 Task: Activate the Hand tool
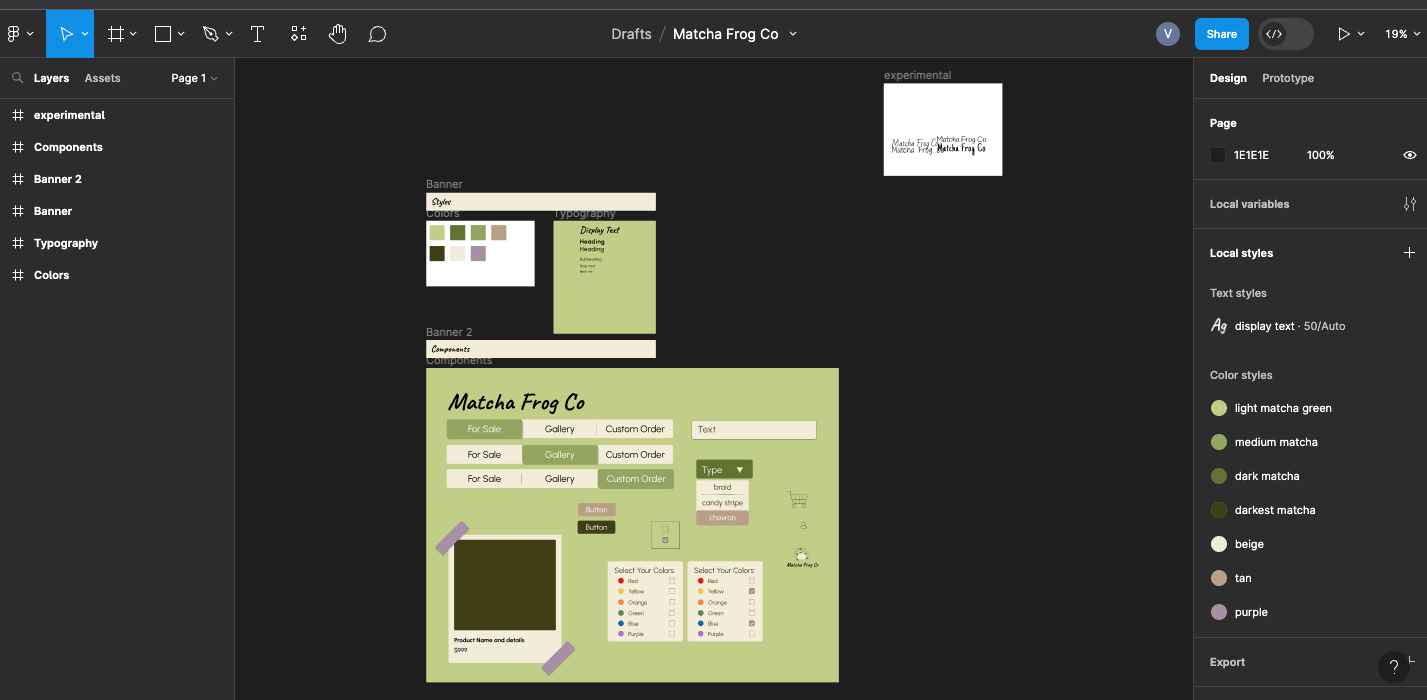tap(338, 34)
